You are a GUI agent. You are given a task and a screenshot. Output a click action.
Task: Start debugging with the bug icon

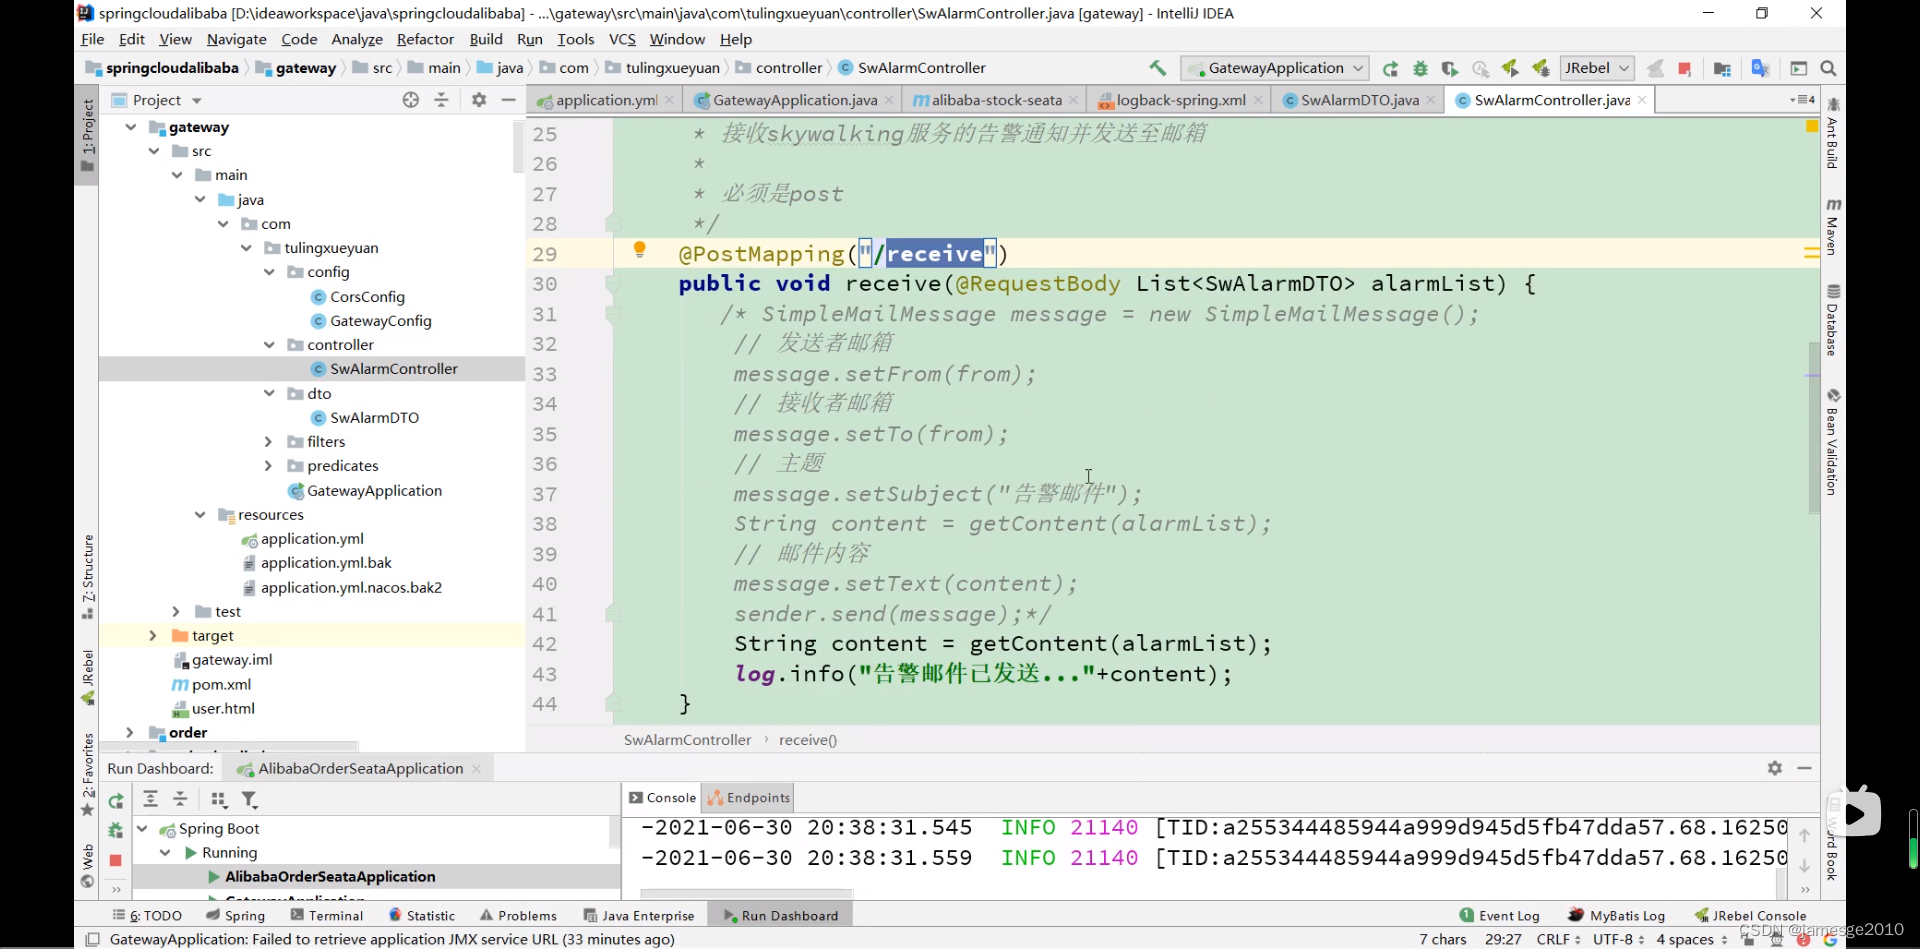tap(1420, 68)
